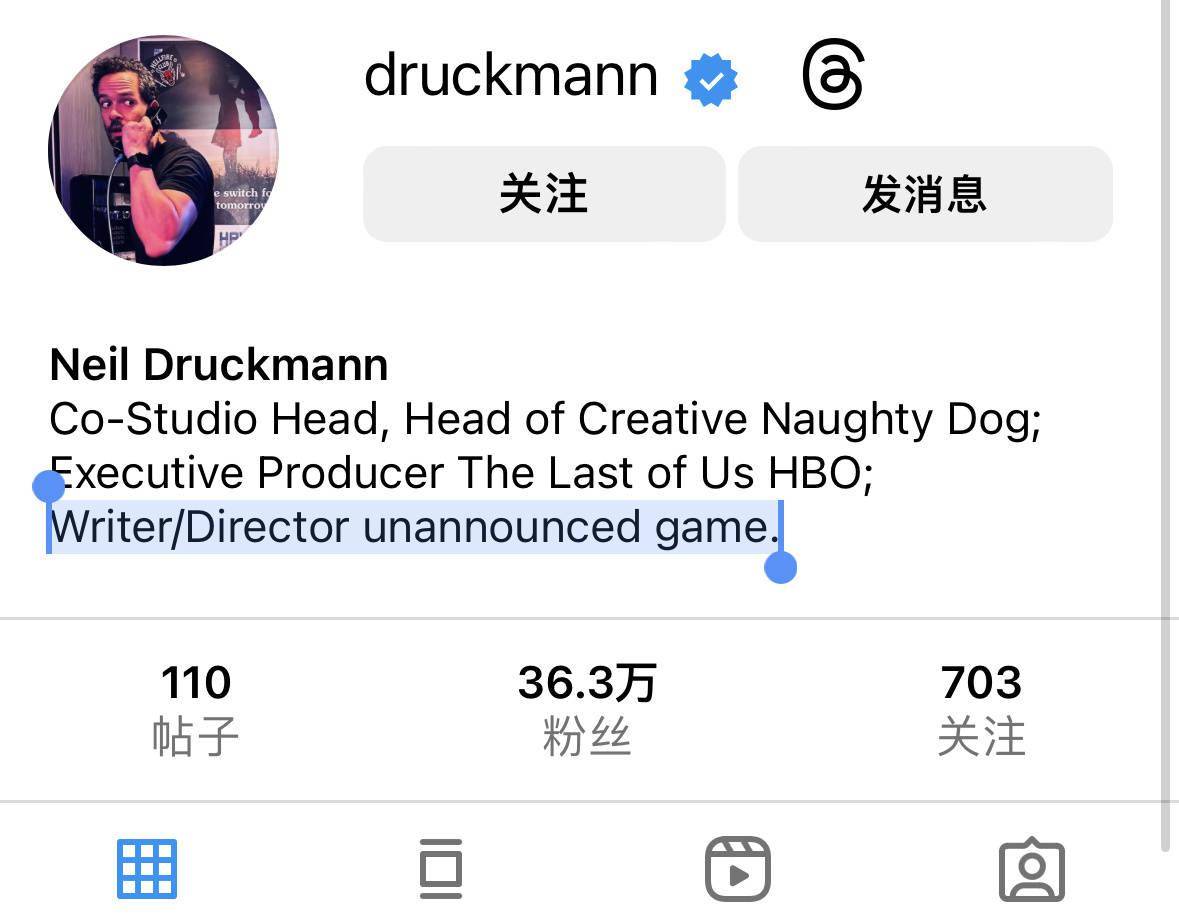Click the Neil Druckmann display name
1179x920 pixels.
coord(219,365)
